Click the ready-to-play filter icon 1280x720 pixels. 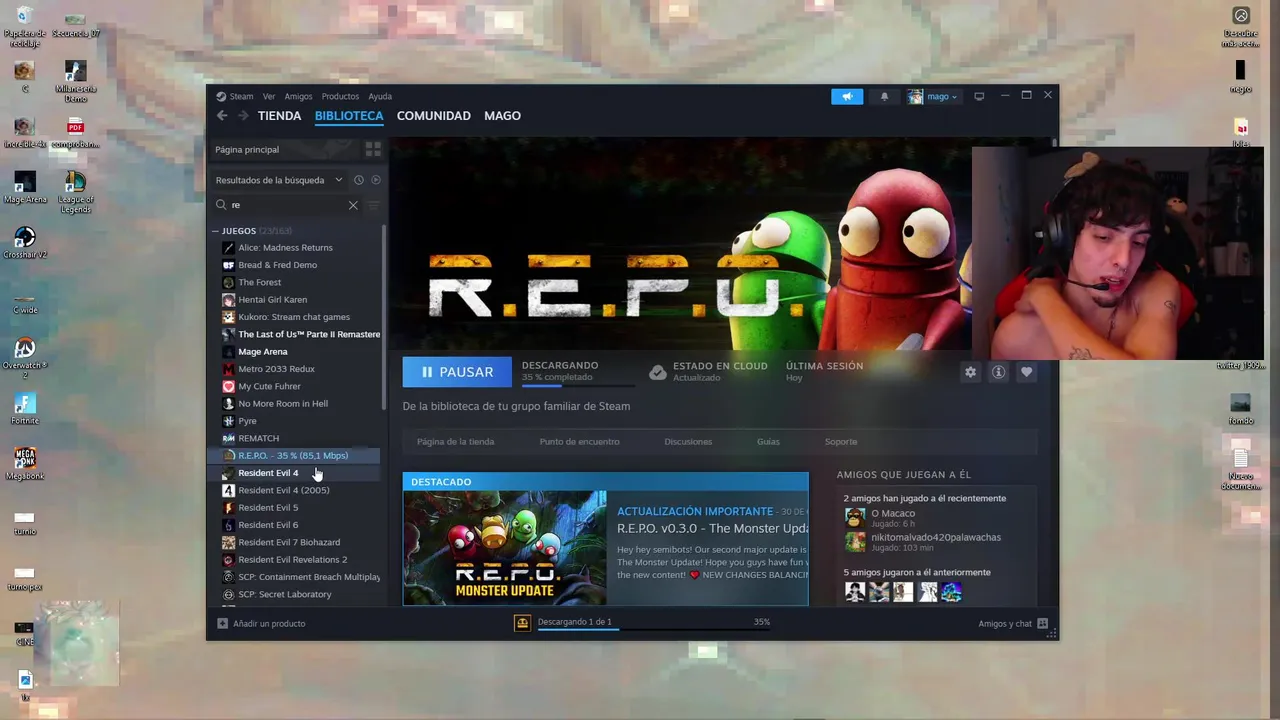pos(376,180)
